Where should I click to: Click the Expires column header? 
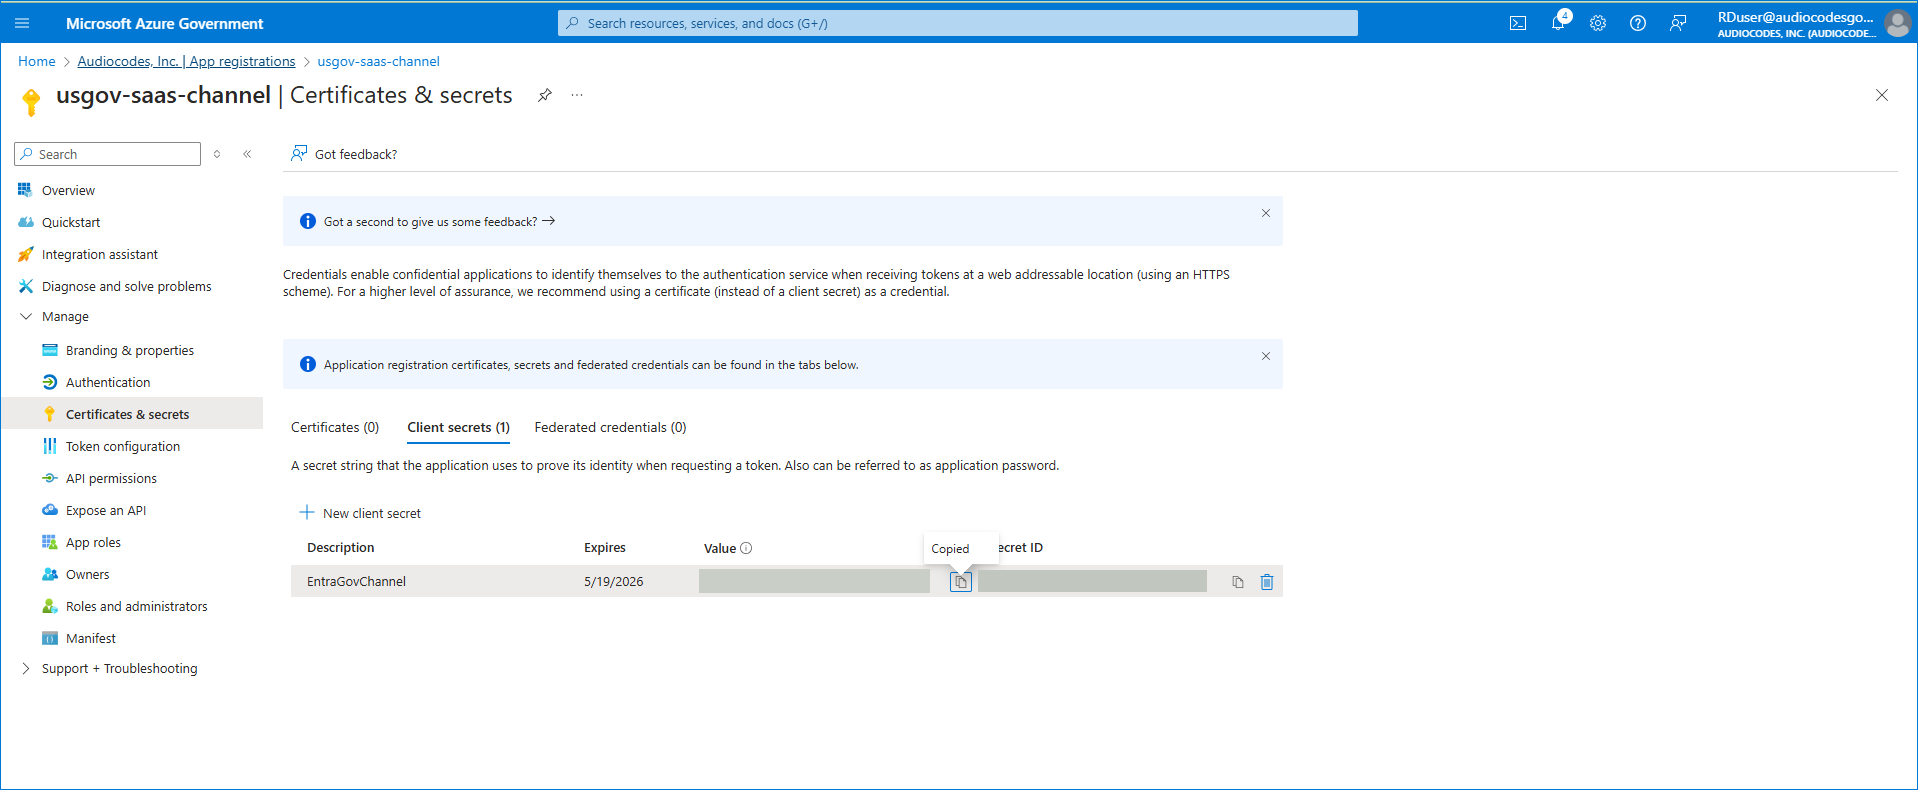[605, 547]
